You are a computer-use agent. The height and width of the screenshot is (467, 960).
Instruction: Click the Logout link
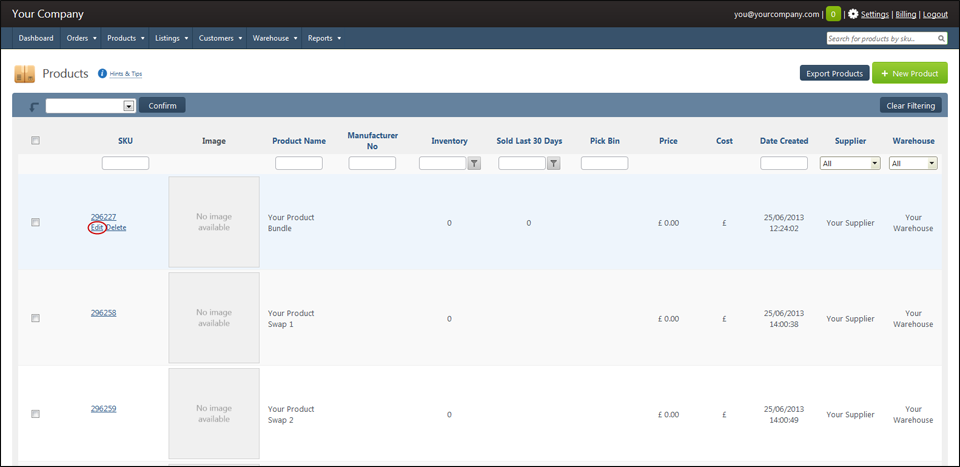tap(935, 14)
